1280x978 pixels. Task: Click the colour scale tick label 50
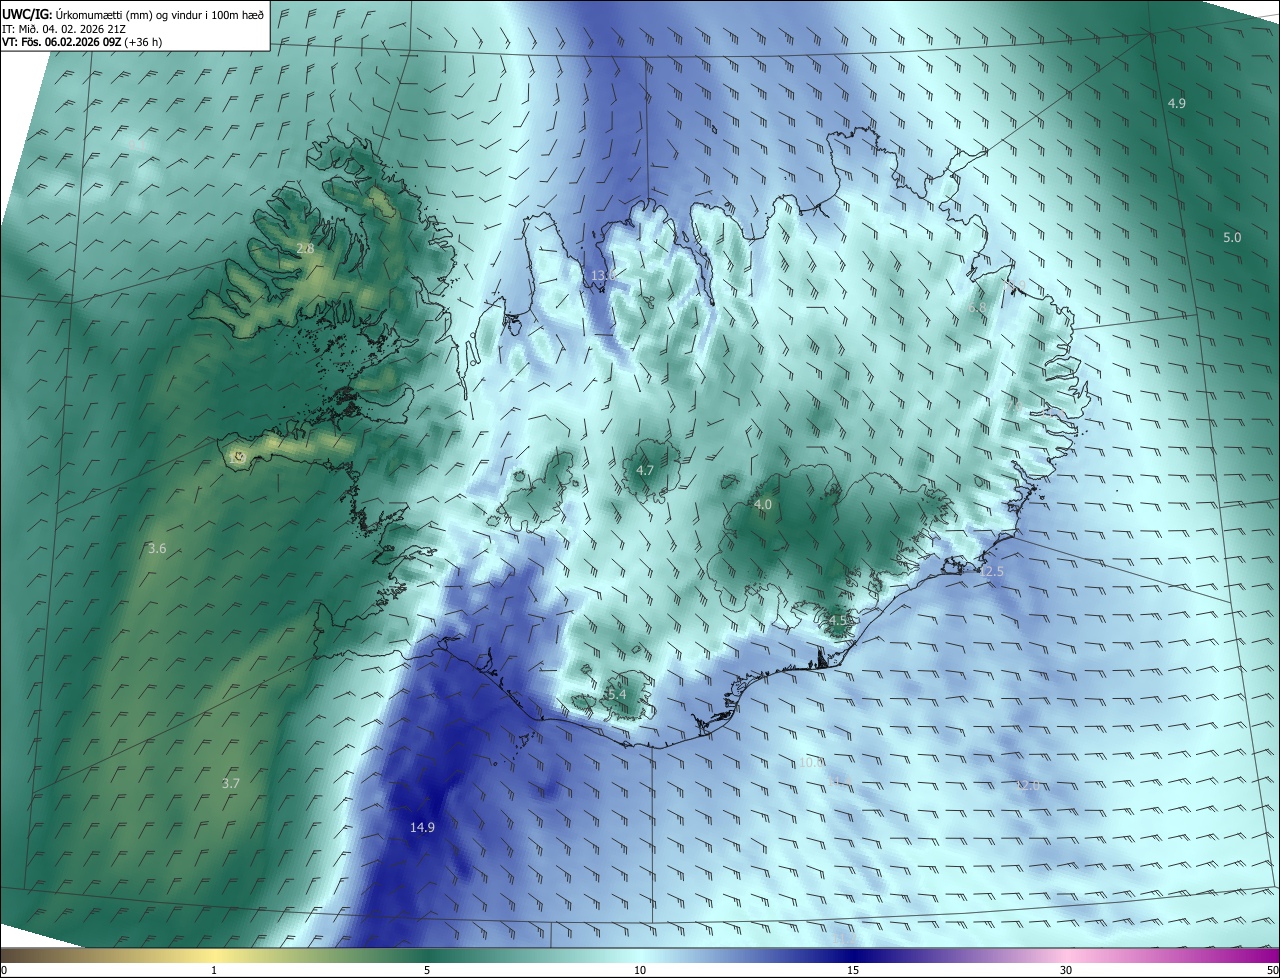click(1272, 970)
